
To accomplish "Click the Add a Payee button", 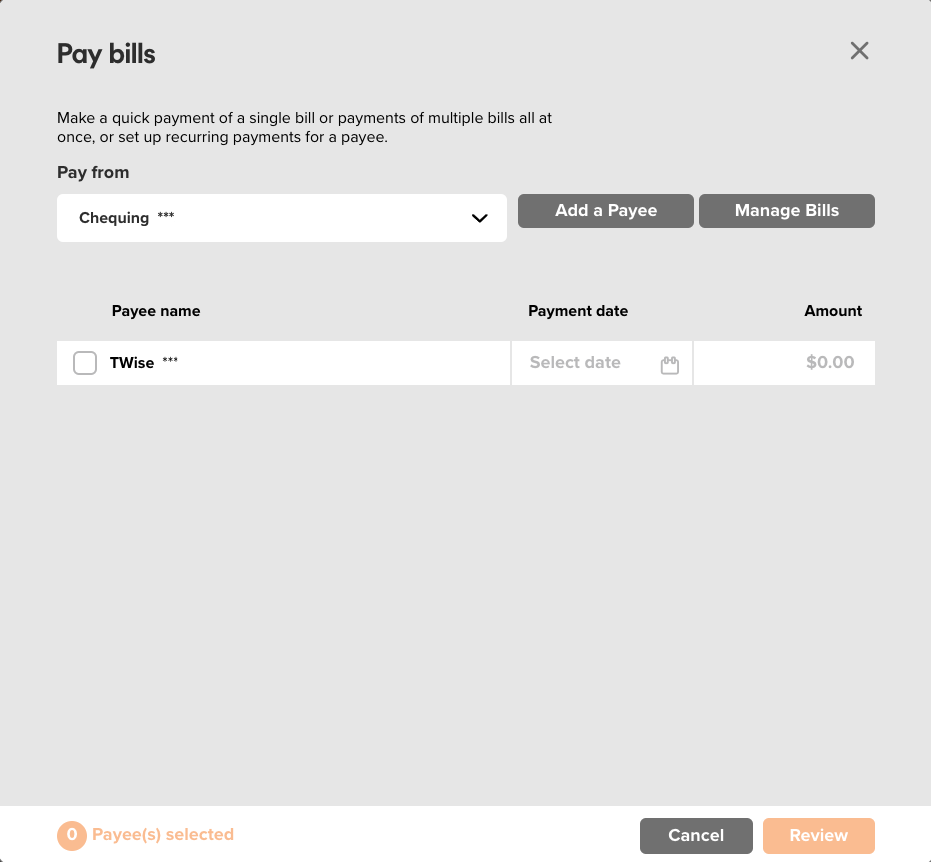I will (606, 211).
